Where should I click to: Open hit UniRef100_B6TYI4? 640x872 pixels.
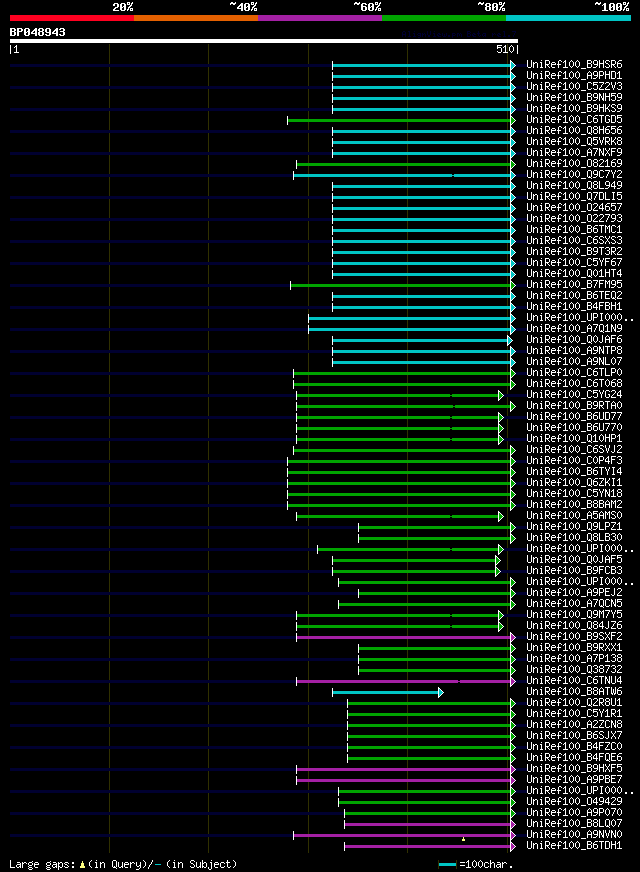tap(574, 472)
